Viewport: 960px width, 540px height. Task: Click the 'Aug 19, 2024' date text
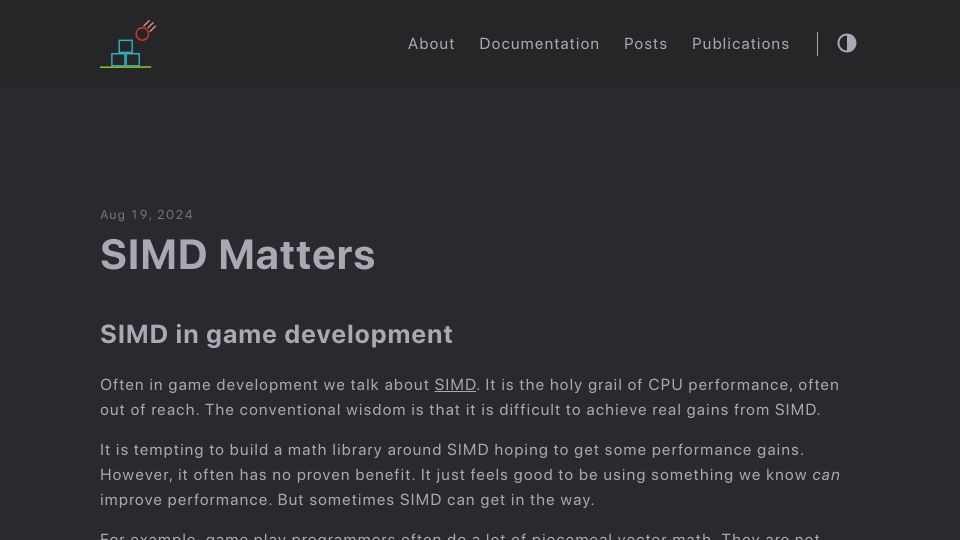[146, 215]
